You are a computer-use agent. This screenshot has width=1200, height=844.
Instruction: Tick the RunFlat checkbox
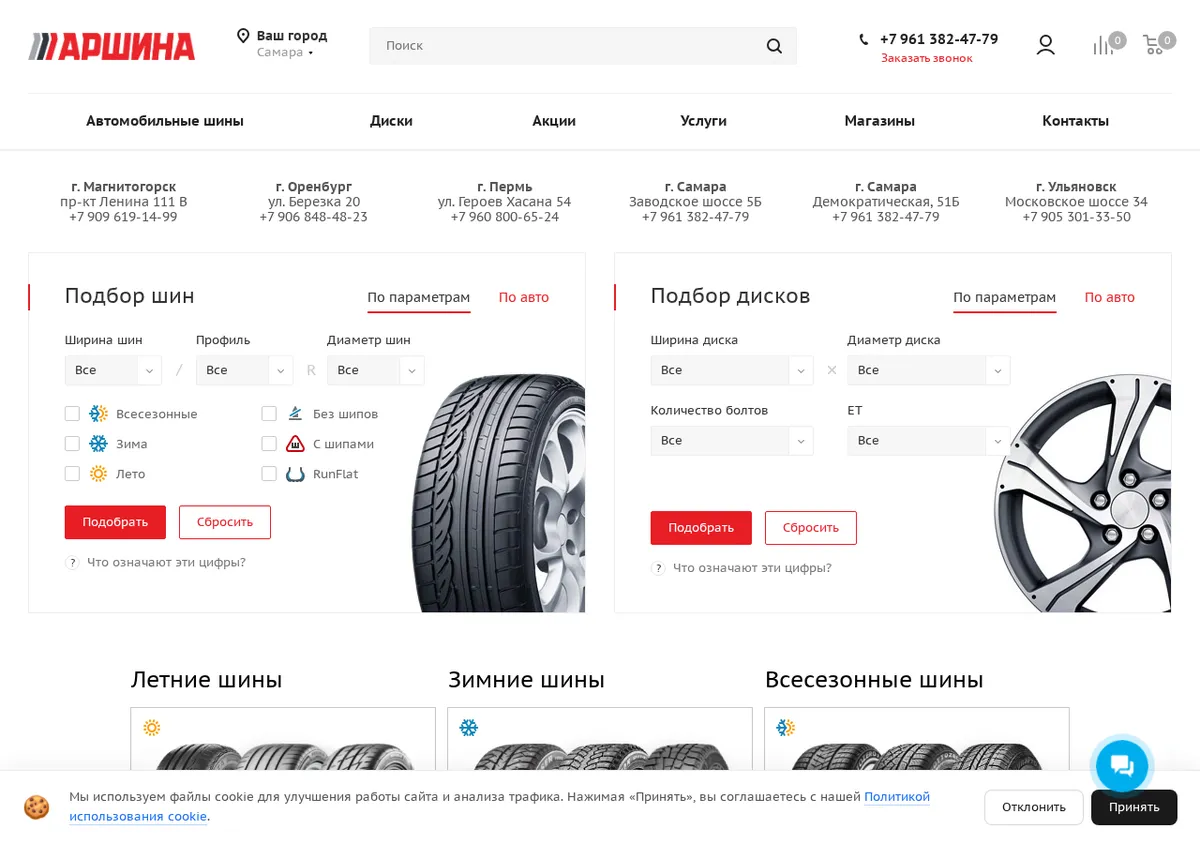[269, 474]
